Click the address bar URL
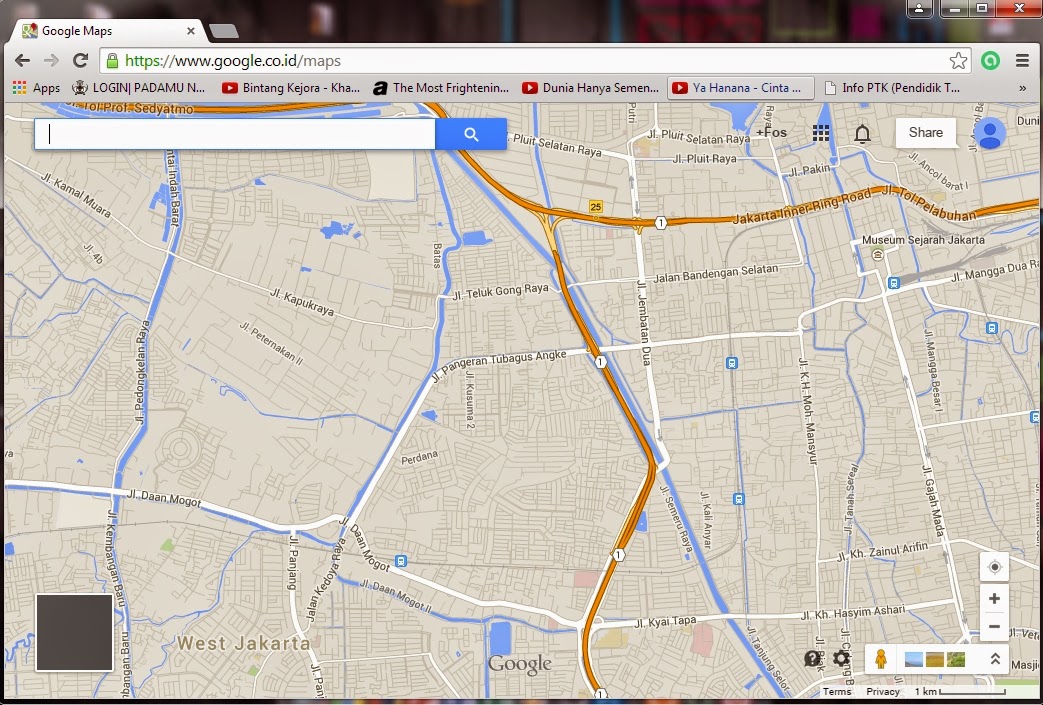 pyautogui.click(x=233, y=61)
